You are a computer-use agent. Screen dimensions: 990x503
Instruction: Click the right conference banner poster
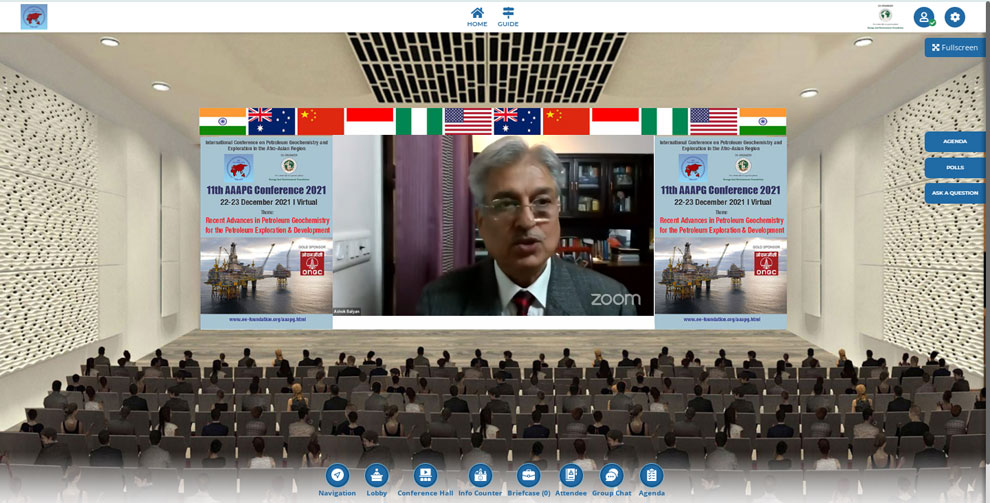click(x=720, y=232)
